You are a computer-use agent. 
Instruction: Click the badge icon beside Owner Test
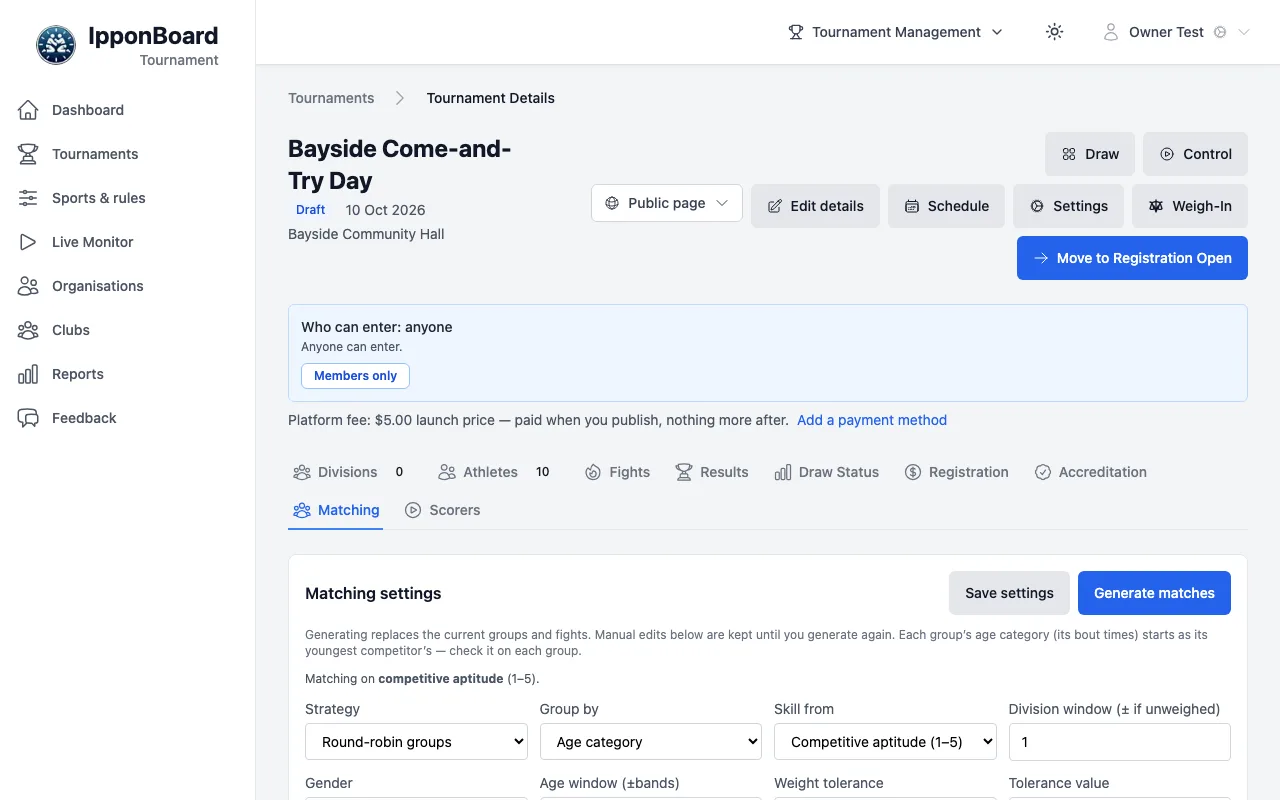pos(1220,32)
